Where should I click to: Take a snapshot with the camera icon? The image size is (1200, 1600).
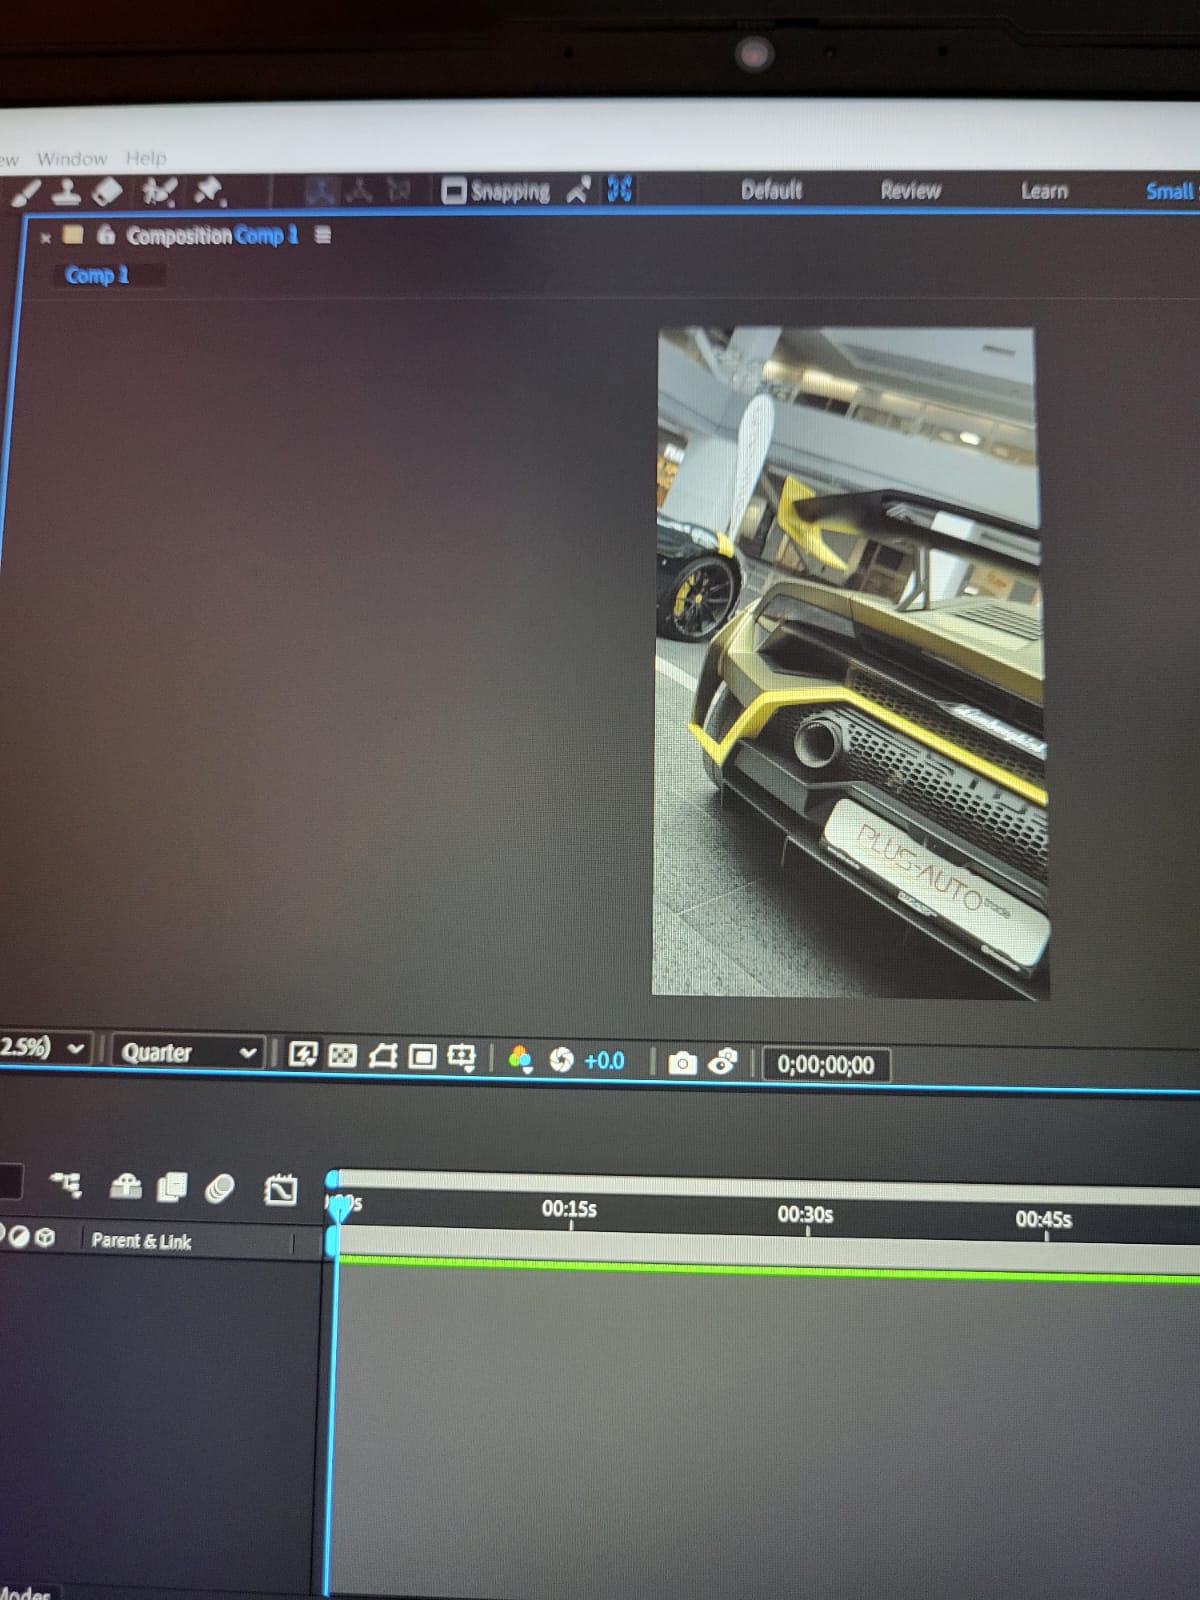pyautogui.click(x=682, y=1062)
